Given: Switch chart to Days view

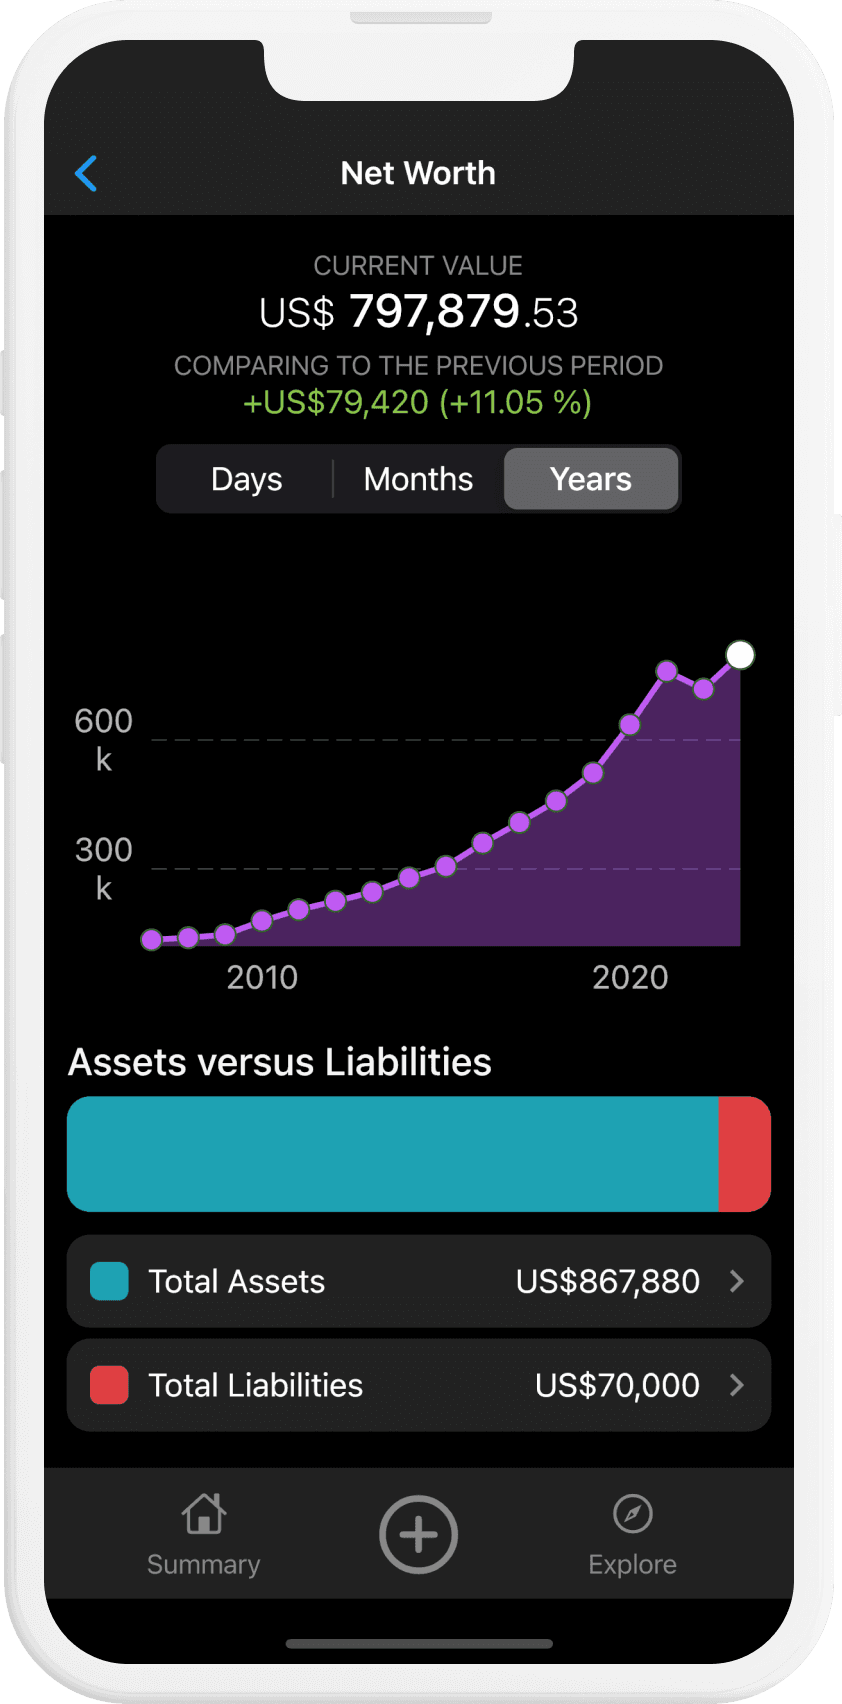Looking at the screenshot, I should pos(246,479).
